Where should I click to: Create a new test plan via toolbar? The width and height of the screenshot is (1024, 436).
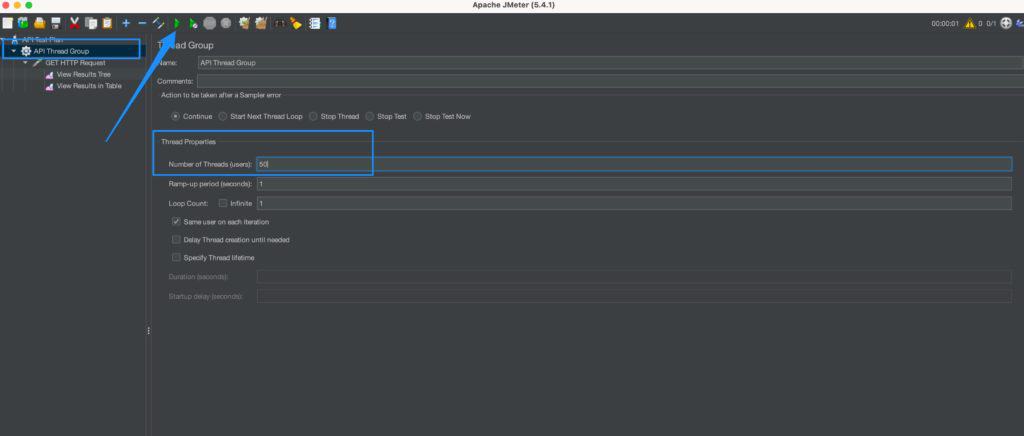pyautogui.click(x=7, y=23)
